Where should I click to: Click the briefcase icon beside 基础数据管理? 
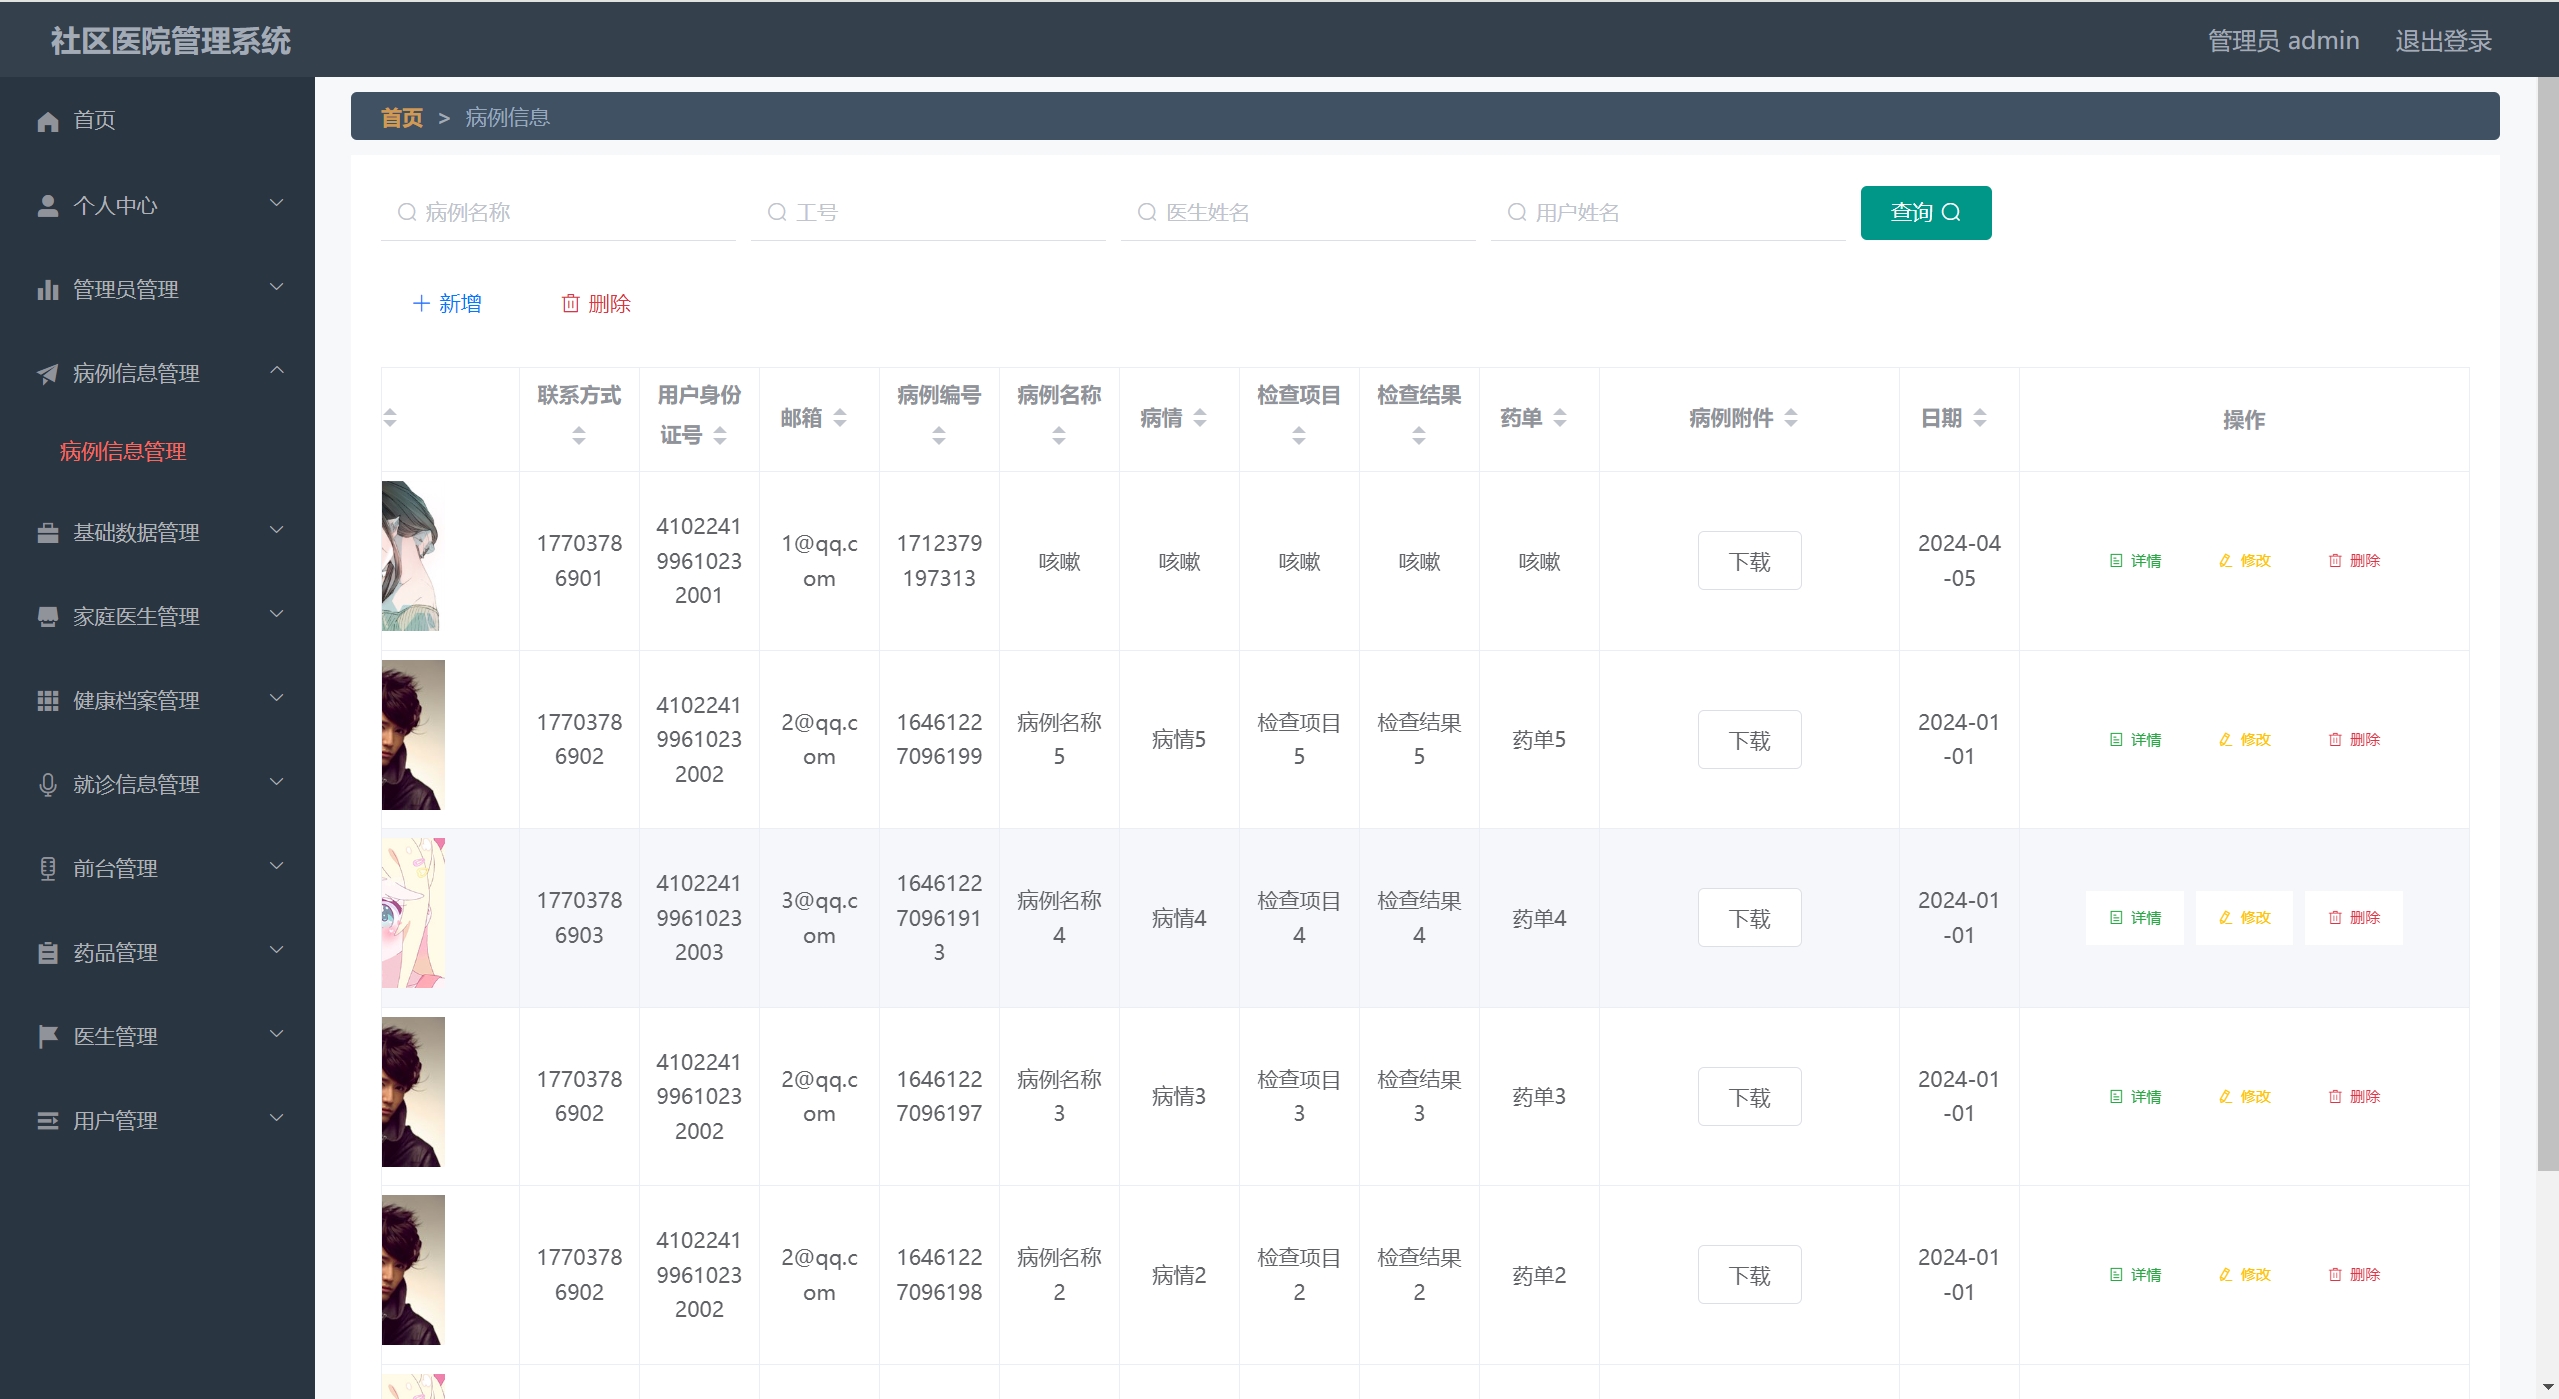point(47,533)
